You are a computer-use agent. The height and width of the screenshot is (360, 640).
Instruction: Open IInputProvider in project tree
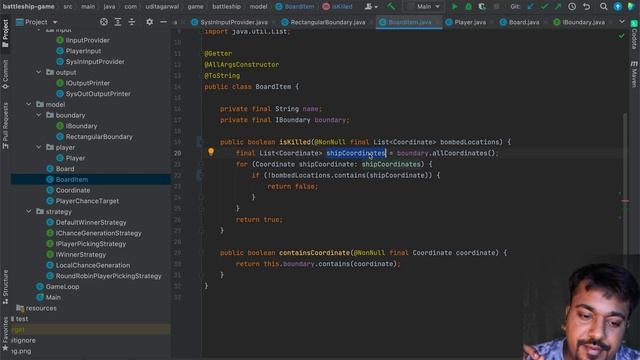87,40
